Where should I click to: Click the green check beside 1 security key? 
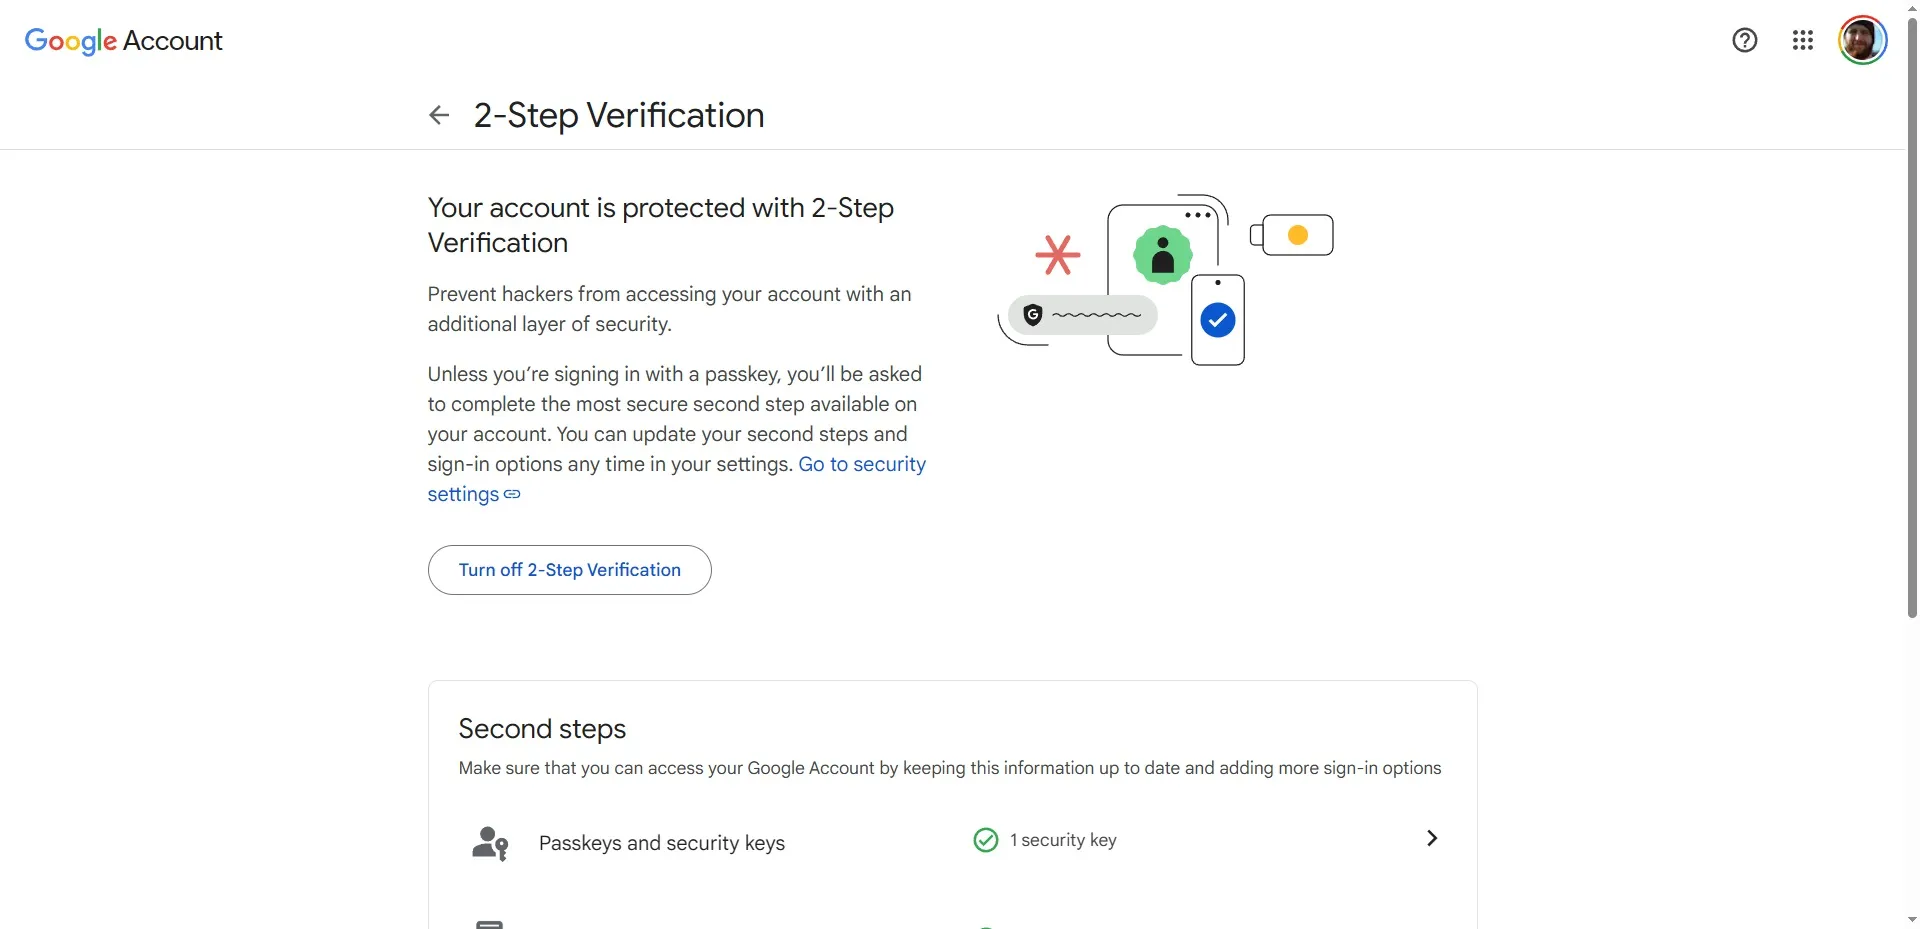985,840
